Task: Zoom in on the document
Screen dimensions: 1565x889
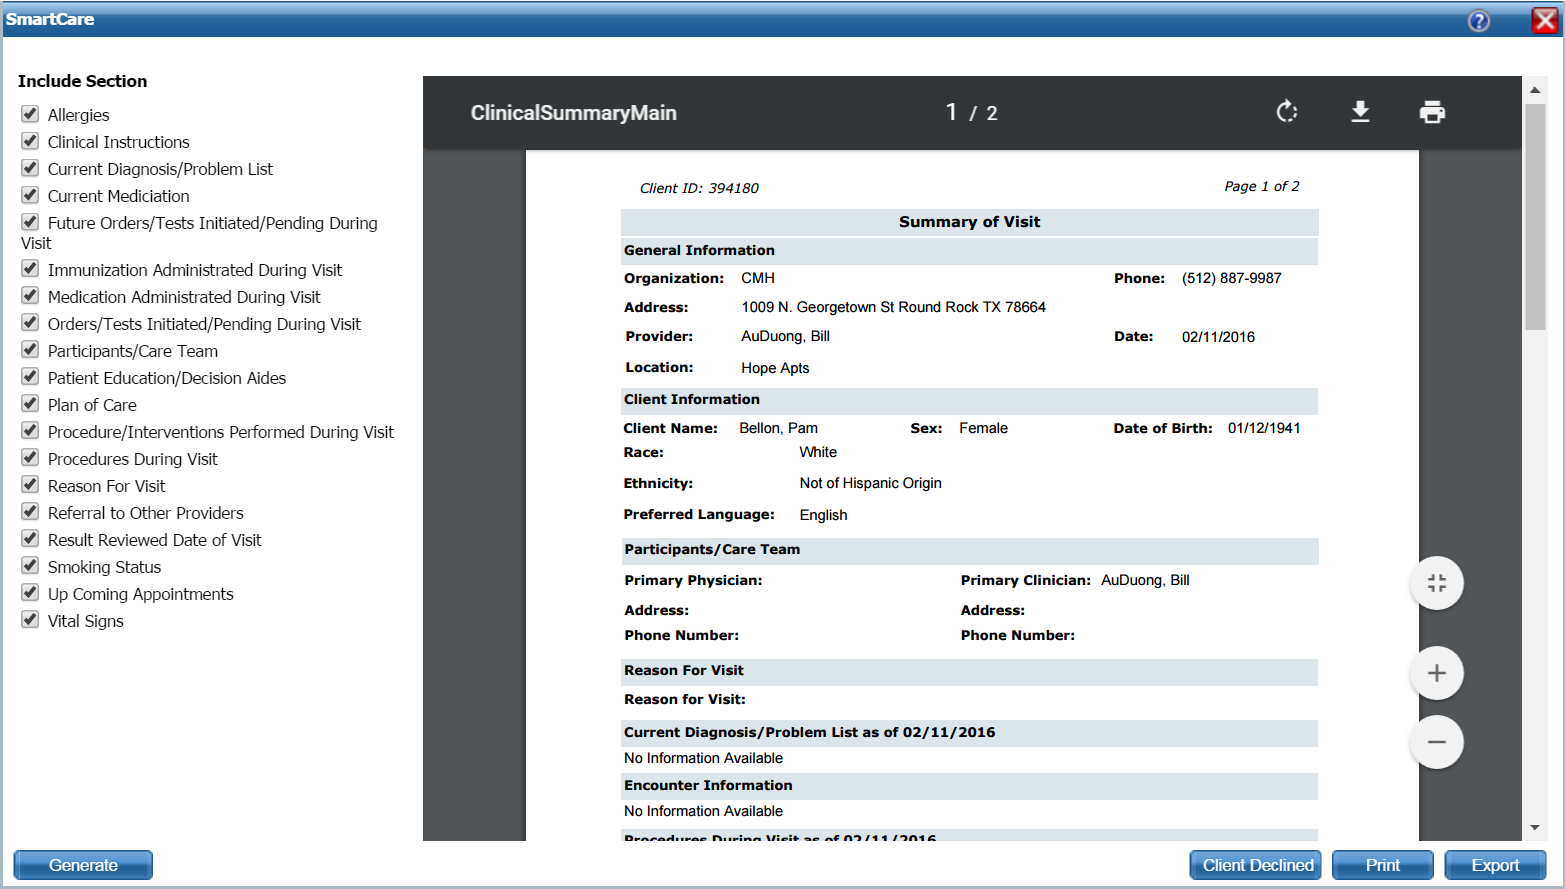Action: pos(1436,672)
